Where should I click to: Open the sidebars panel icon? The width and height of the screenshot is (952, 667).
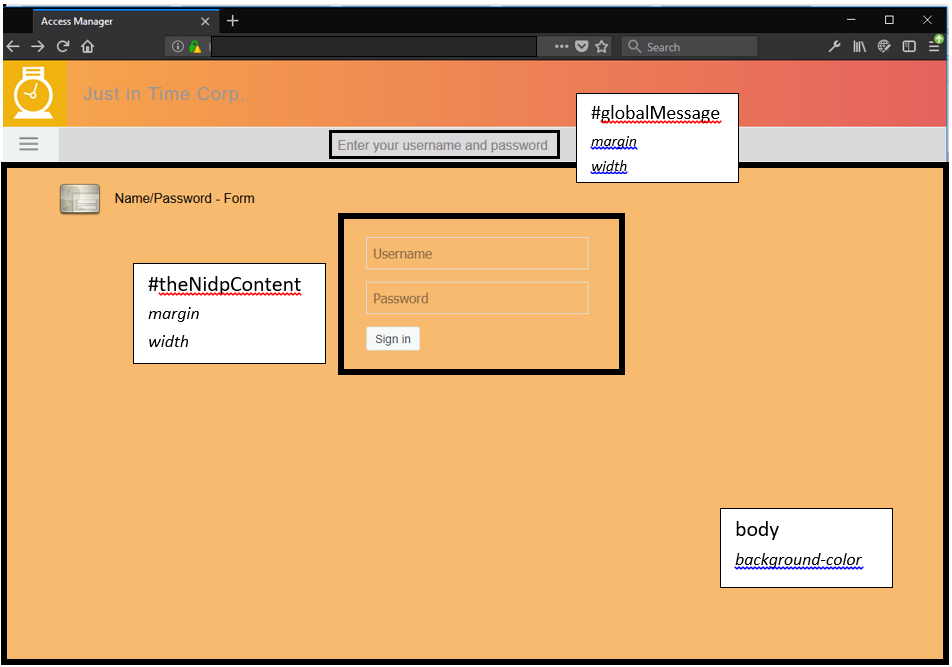[x=908, y=46]
